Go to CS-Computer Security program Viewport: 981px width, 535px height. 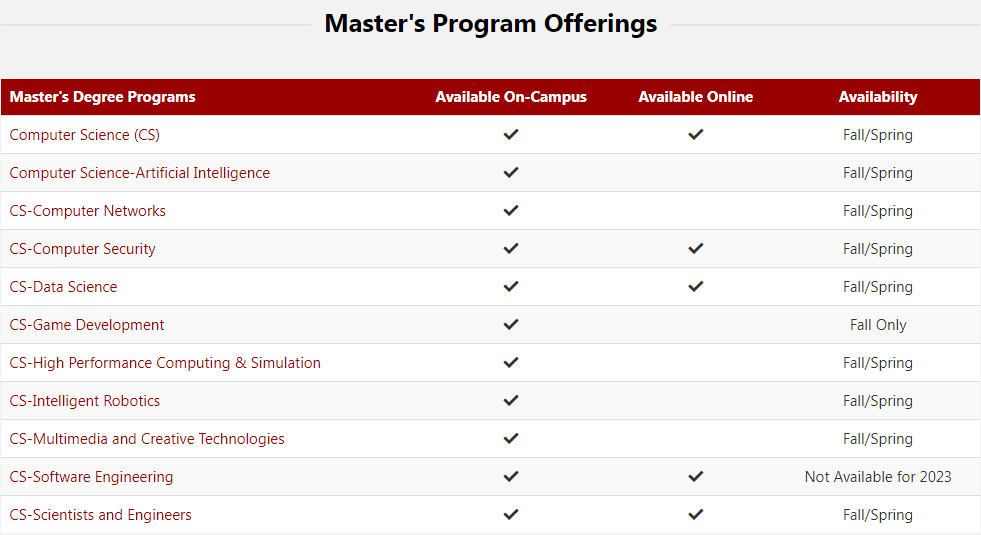83,249
